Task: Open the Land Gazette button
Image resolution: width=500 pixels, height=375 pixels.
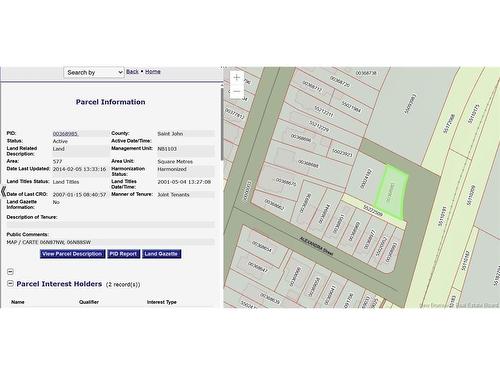Action: [161, 254]
